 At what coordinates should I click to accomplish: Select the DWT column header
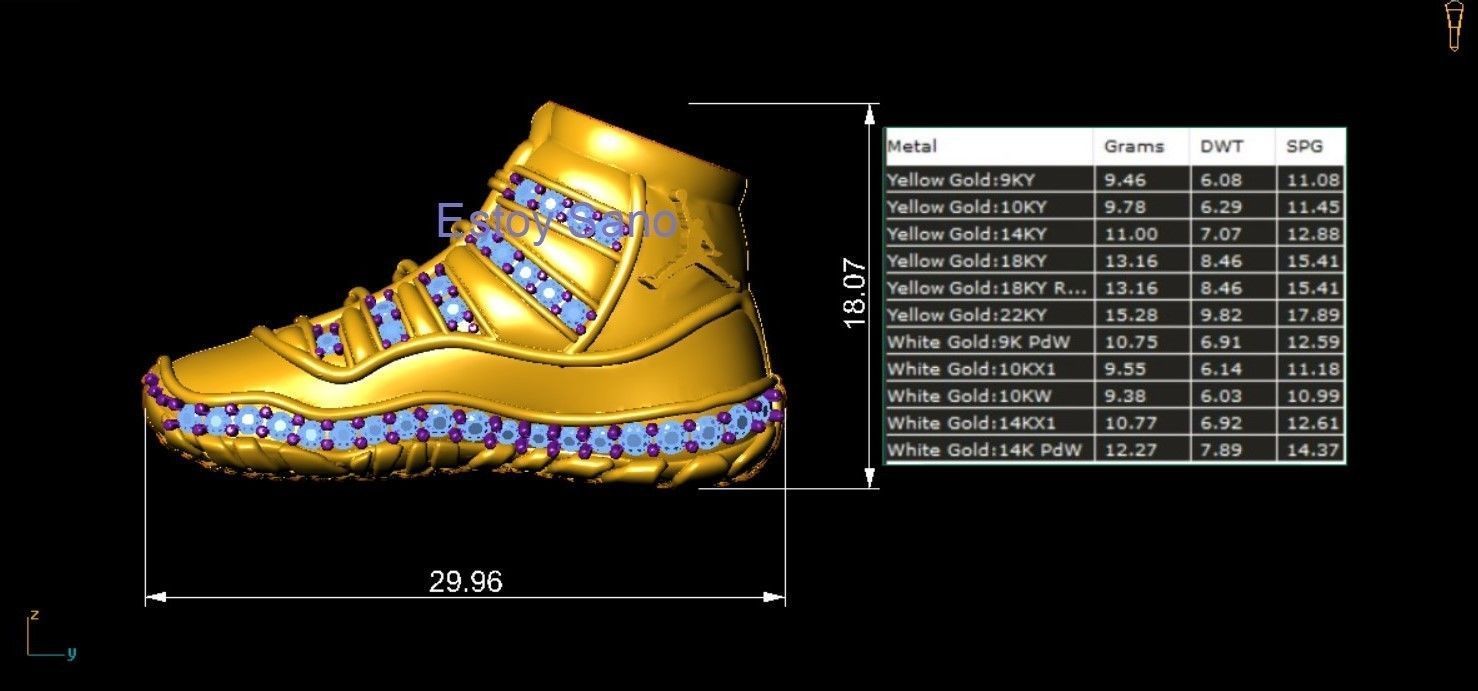pos(1221,146)
